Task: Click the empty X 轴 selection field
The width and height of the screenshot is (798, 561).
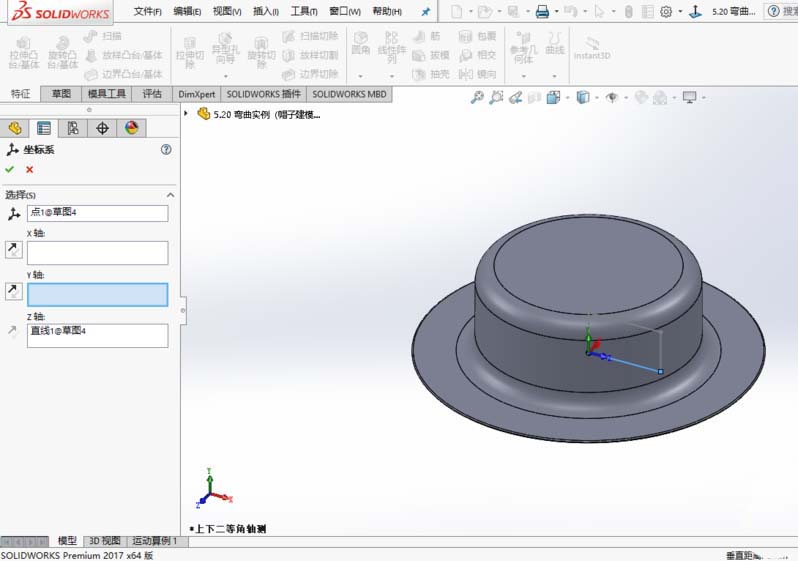Action: click(97, 253)
